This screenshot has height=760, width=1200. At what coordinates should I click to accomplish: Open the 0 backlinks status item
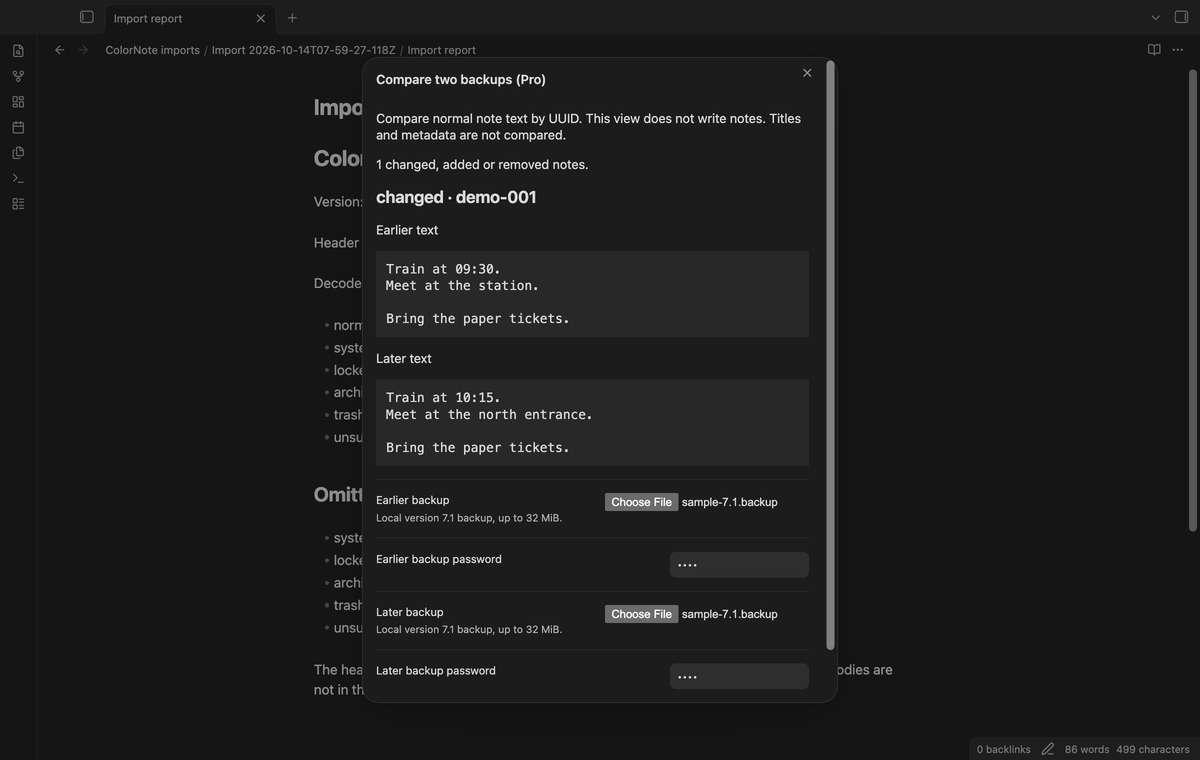pyautogui.click(x=1003, y=749)
